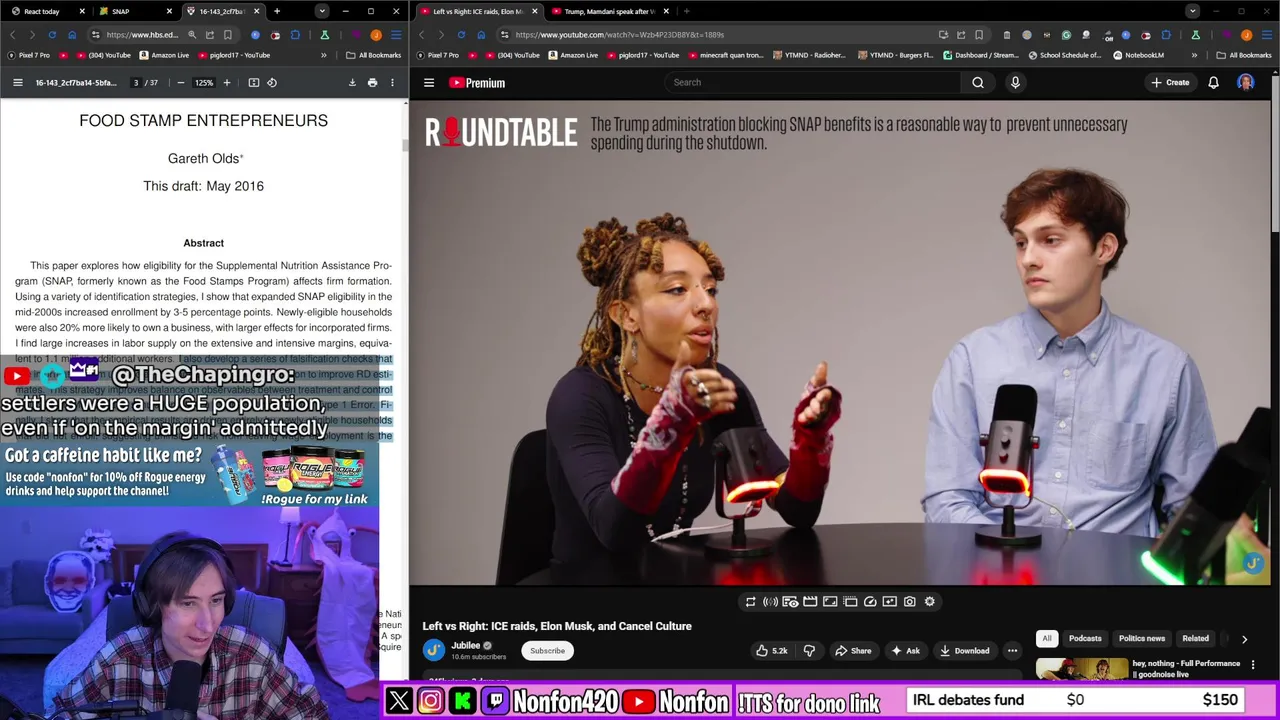Screen dimensions: 1280x720
Task: Show more filter chips arrow
Action: (x=1244, y=638)
